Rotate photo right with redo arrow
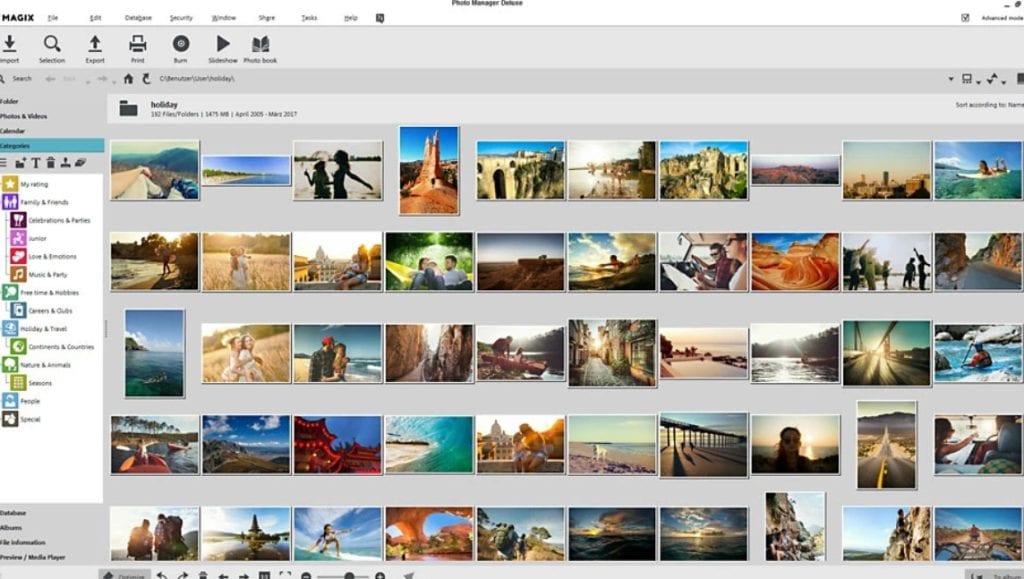The width and height of the screenshot is (1024, 579). pos(182,575)
